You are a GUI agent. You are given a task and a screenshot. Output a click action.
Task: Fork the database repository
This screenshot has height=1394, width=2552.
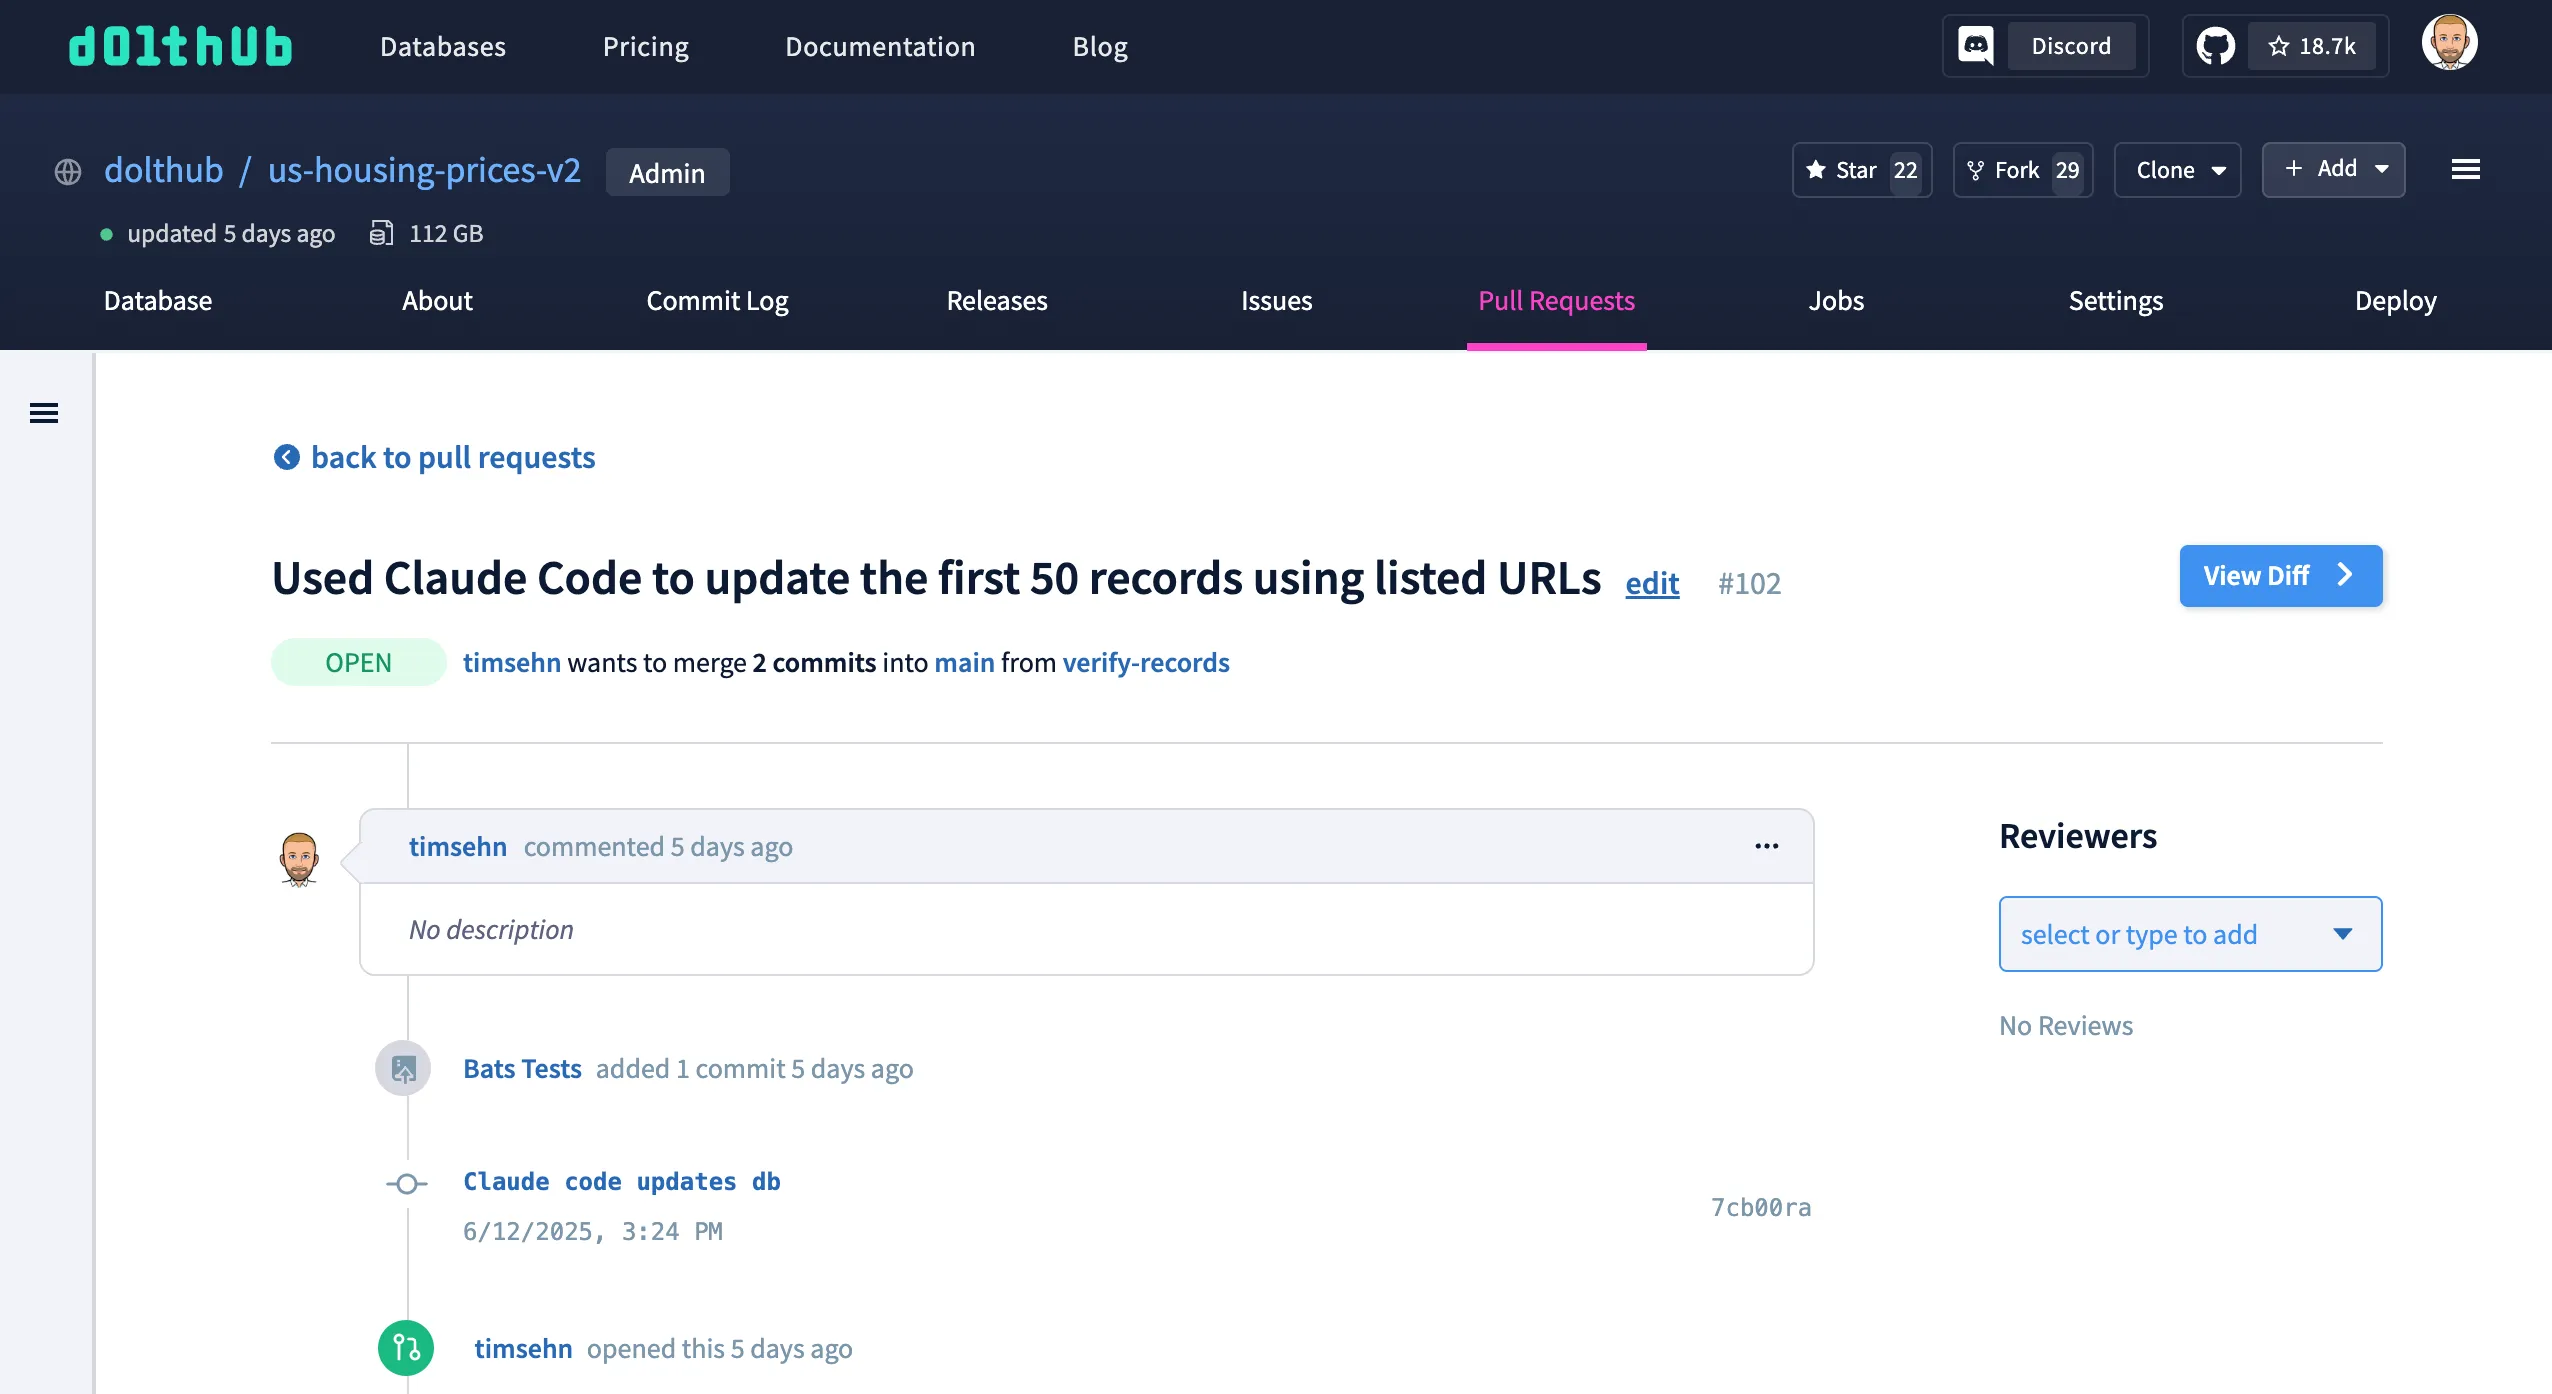[x=2022, y=170]
